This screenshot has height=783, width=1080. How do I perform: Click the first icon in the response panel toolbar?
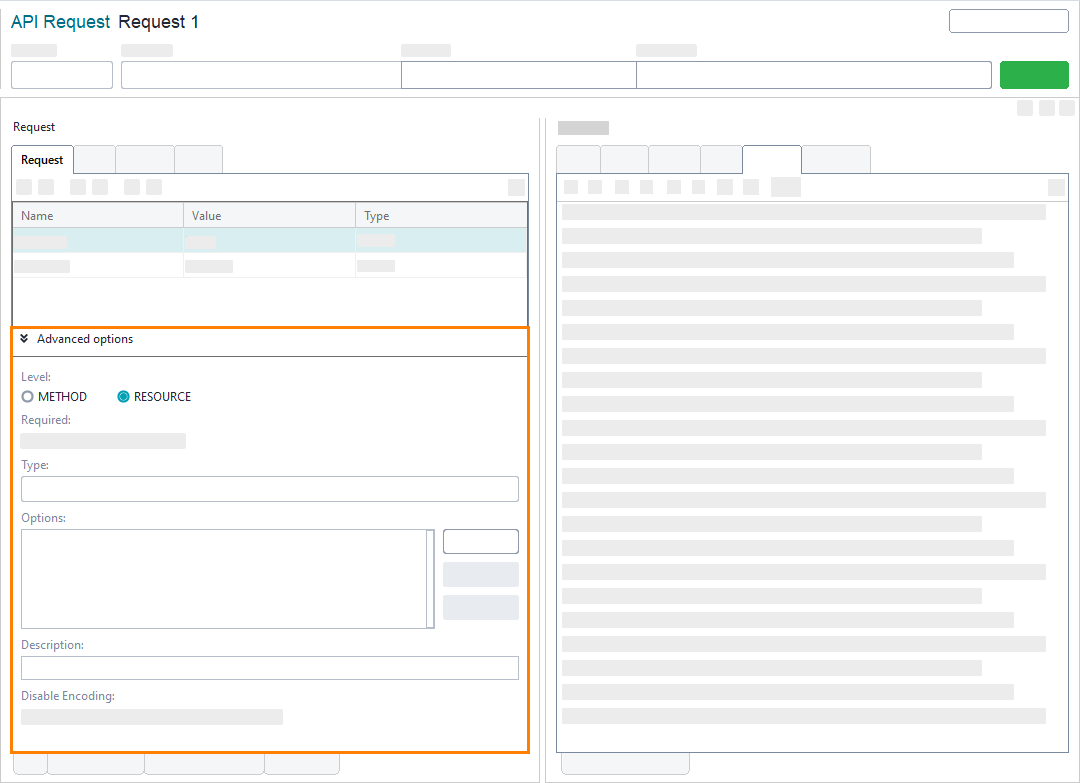tap(570, 186)
